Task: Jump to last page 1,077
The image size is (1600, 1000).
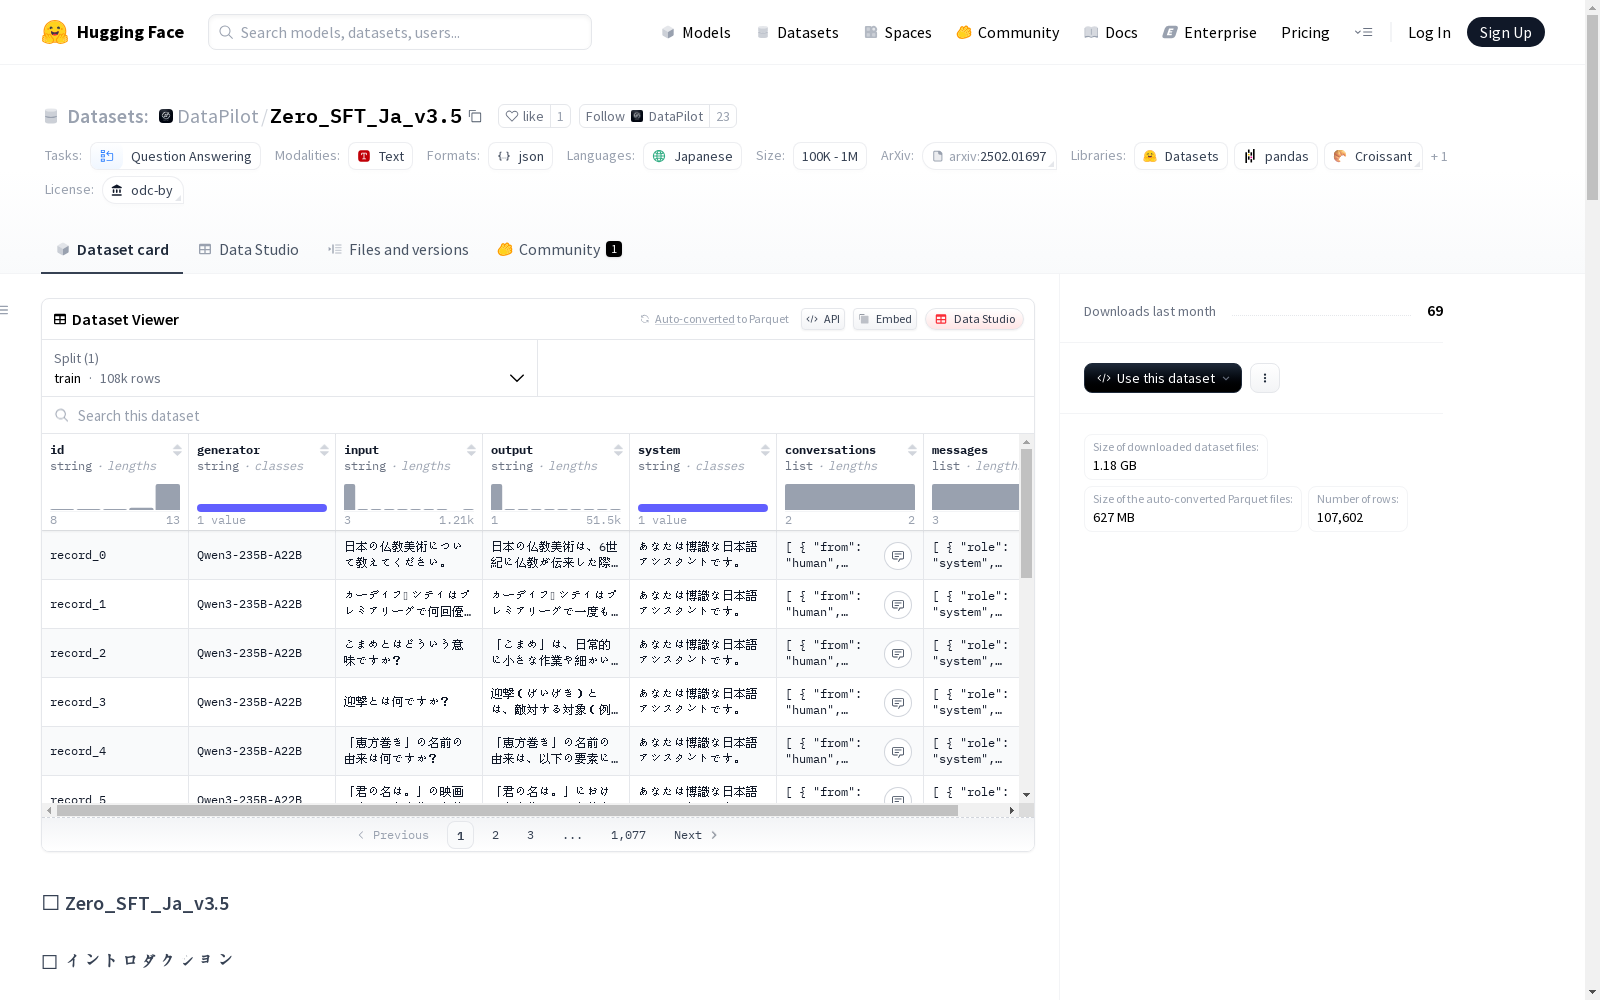Action: [x=628, y=835]
